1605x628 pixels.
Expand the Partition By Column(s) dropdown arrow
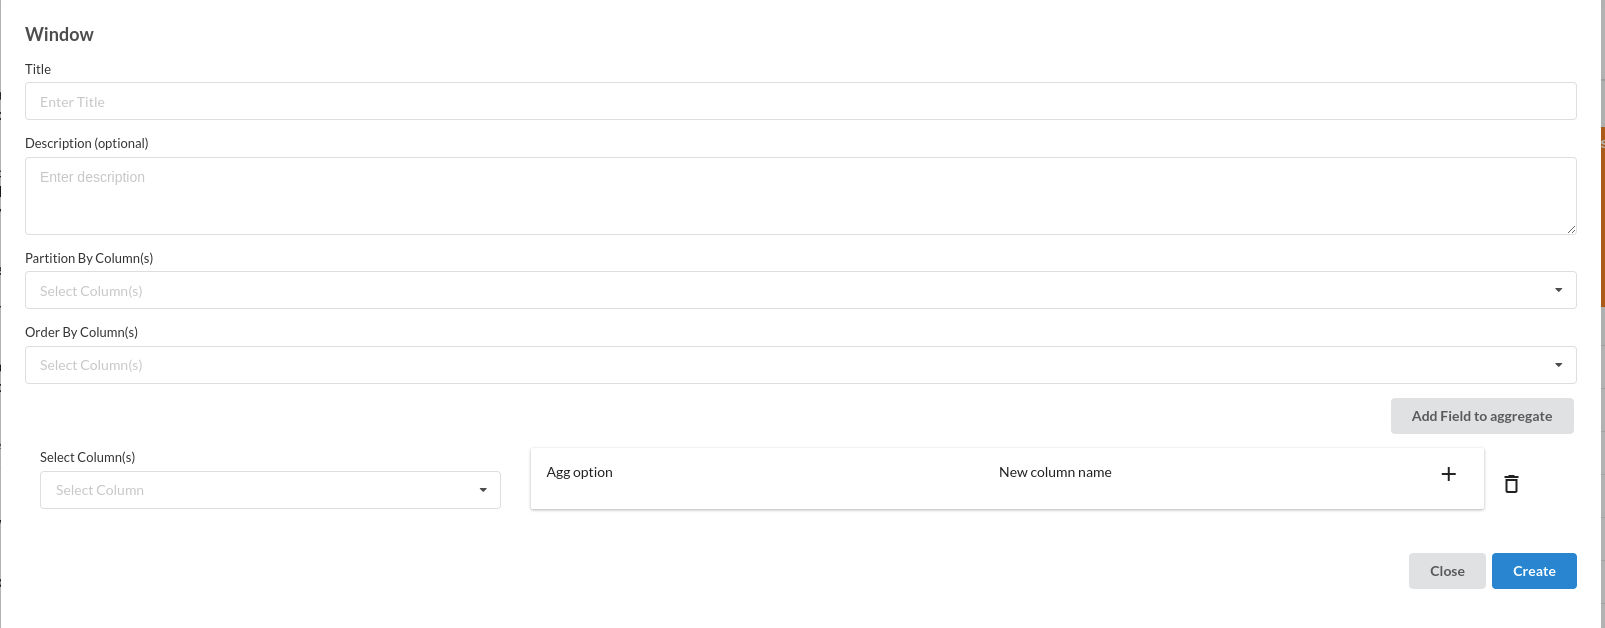coord(1558,290)
